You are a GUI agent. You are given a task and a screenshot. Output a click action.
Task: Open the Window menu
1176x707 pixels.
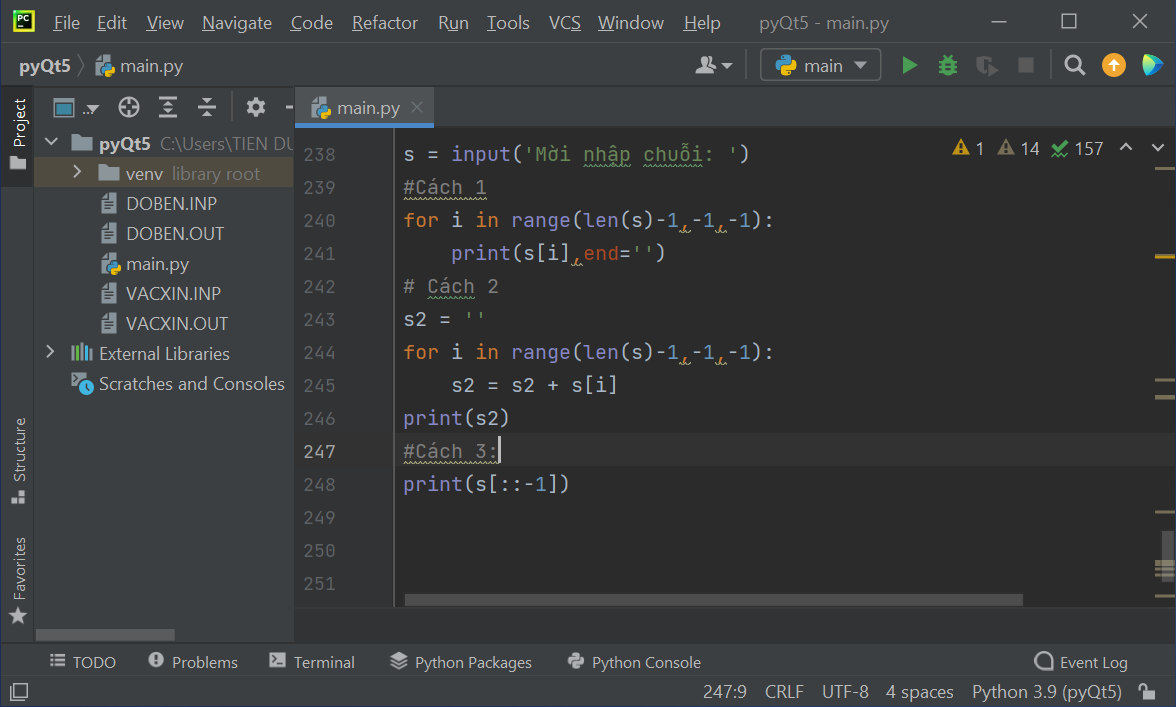coord(631,23)
